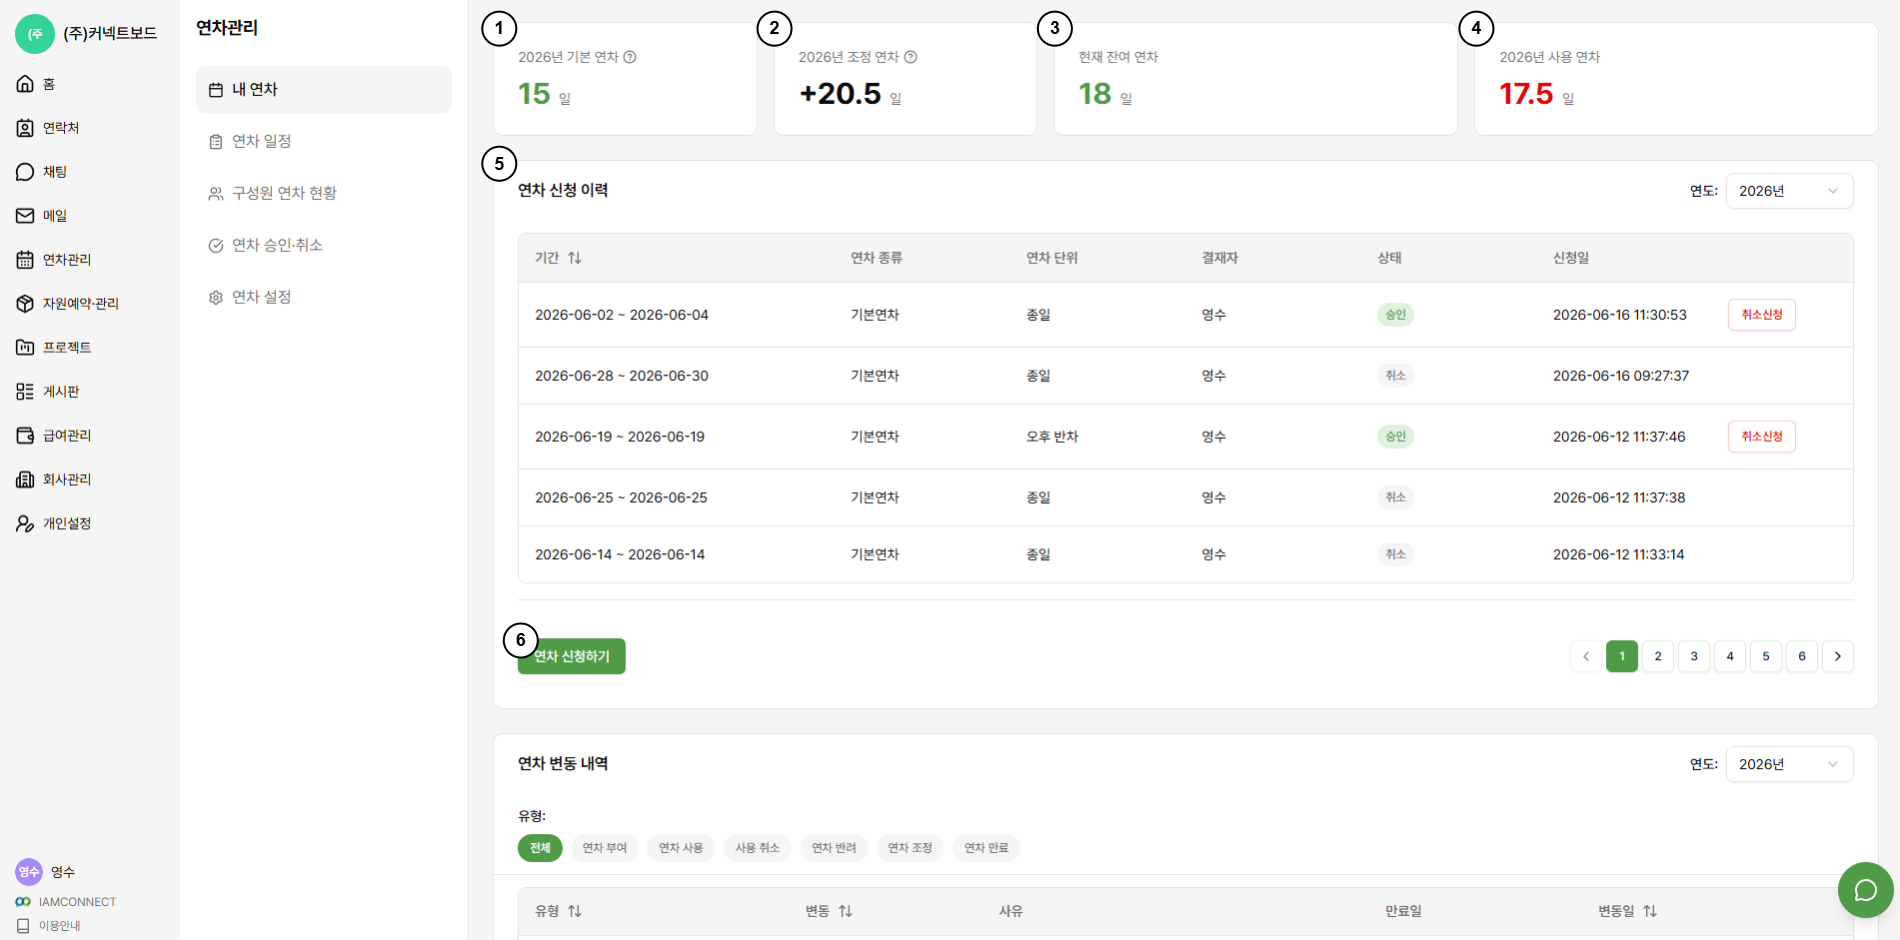
Task: Filter change history by 연차 부여
Action: click(605, 848)
